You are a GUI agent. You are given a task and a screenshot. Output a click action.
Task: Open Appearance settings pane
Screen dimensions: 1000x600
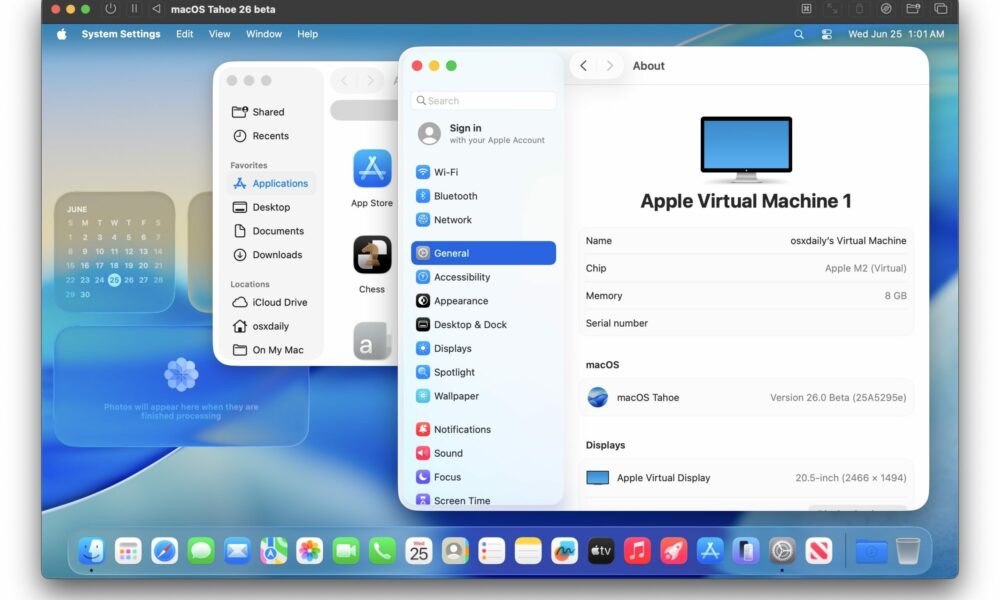[483, 301]
